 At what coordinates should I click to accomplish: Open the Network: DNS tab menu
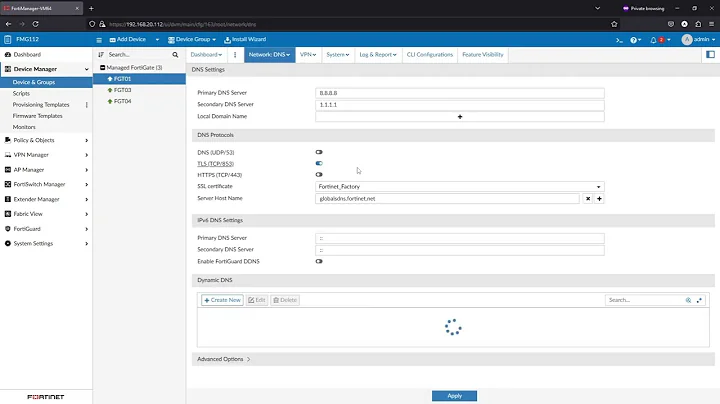pyautogui.click(x=270, y=55)
